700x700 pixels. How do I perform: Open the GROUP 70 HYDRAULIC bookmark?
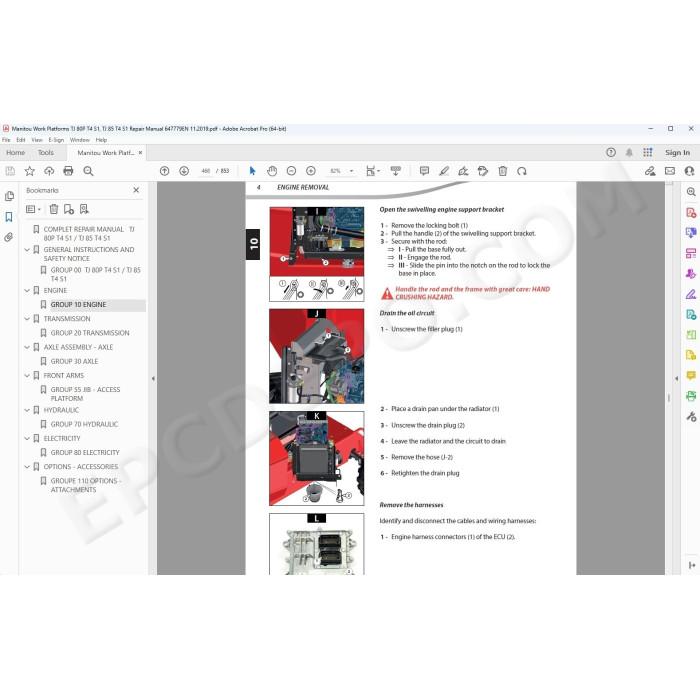pyautogui.click(x=84, y=424)
